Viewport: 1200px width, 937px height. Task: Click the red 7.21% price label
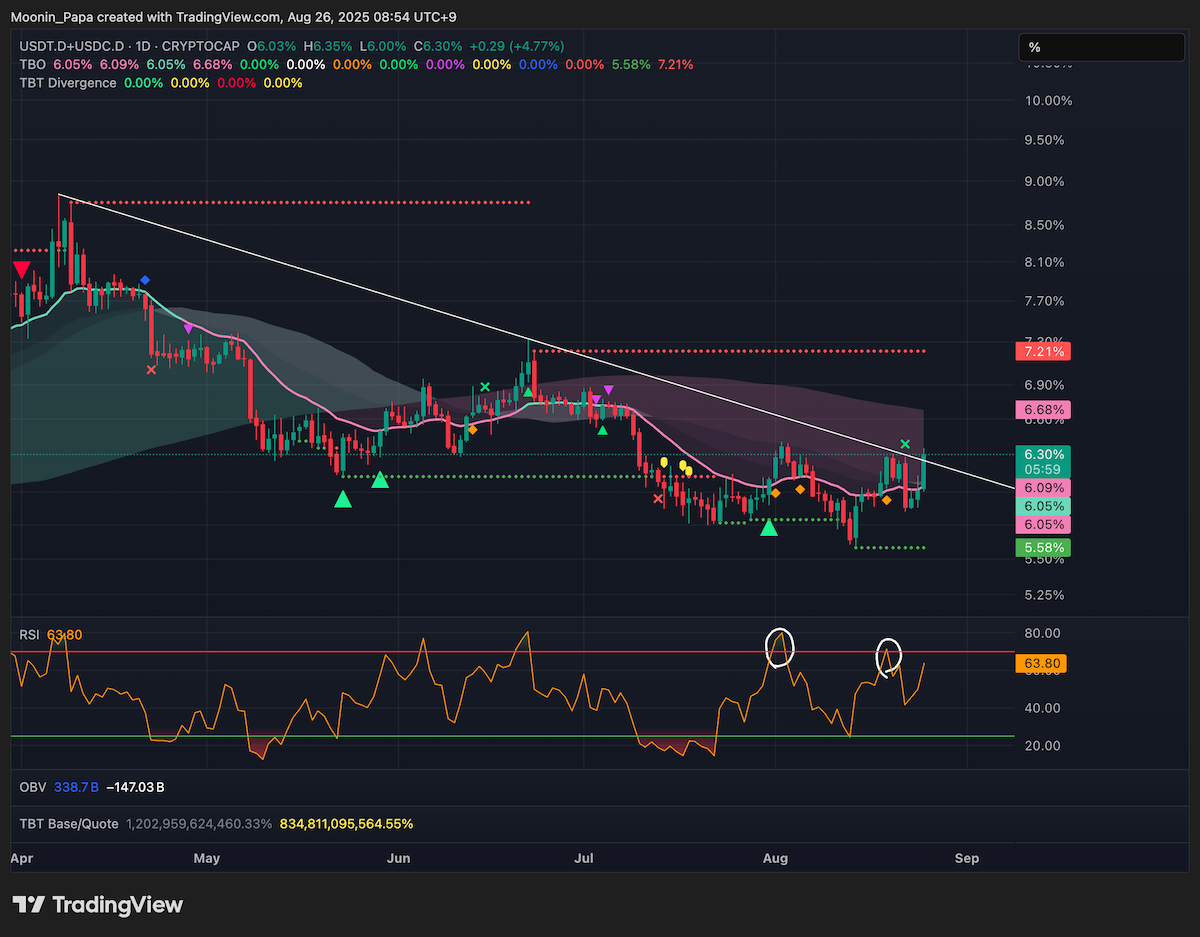point(1042,351)
